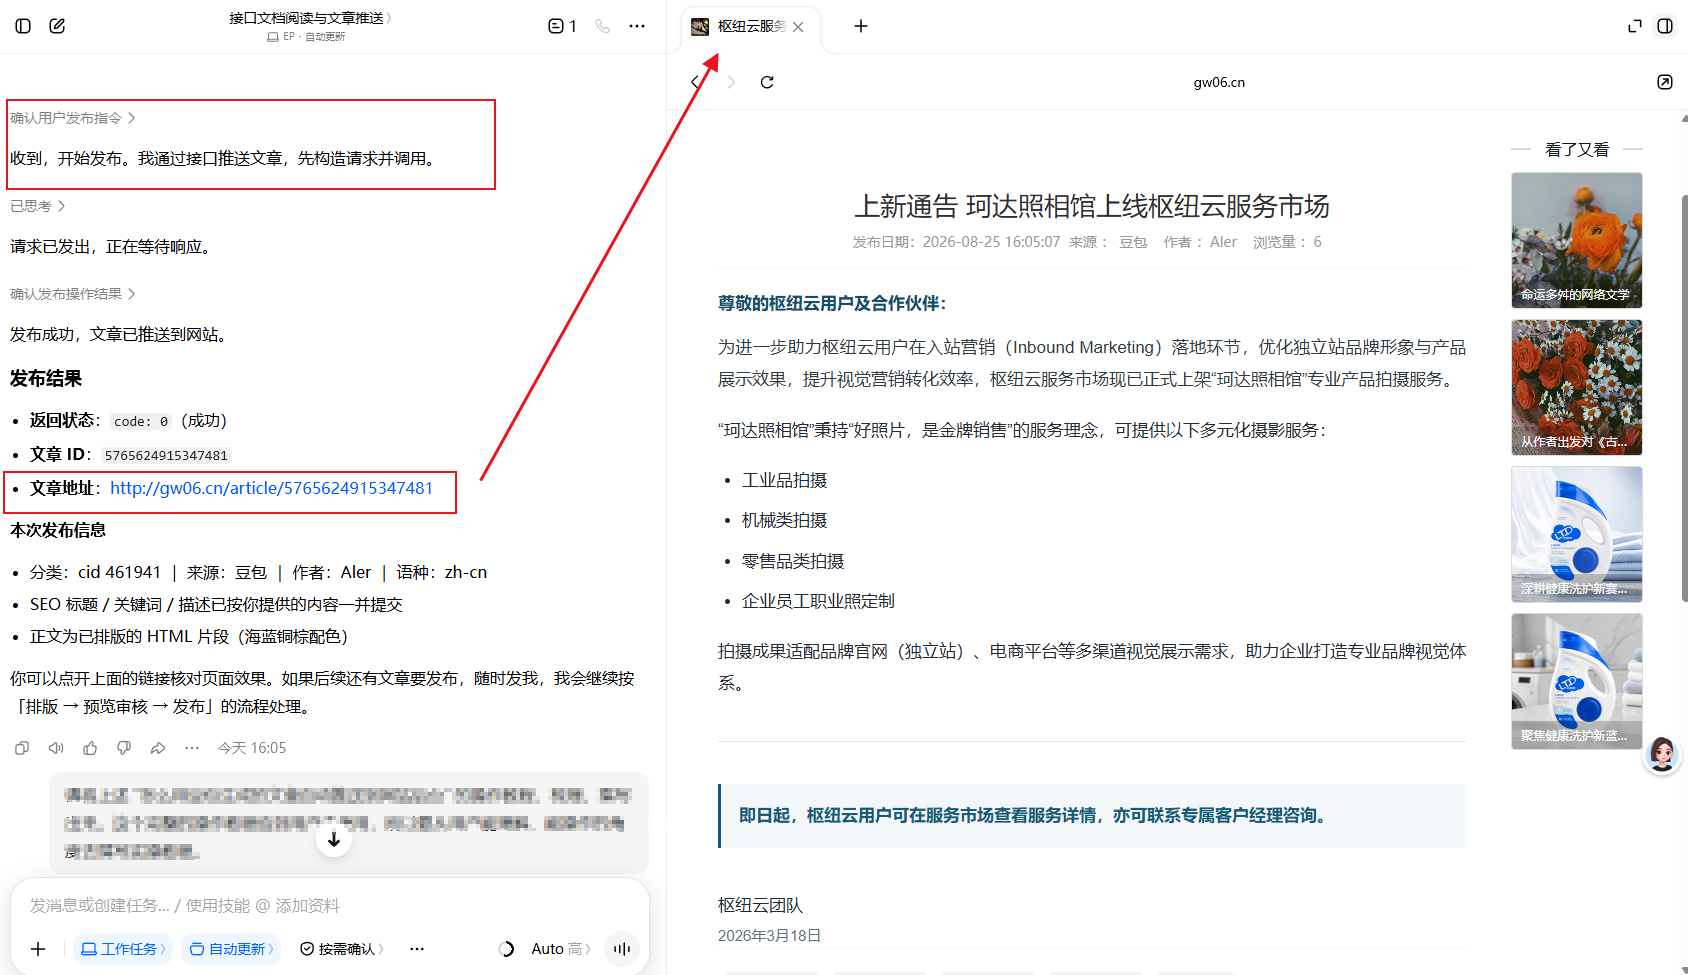Click the list item 零售品类拍摄
The height and width of the screenshot is (975, 1688).
(x=793, y=562)
